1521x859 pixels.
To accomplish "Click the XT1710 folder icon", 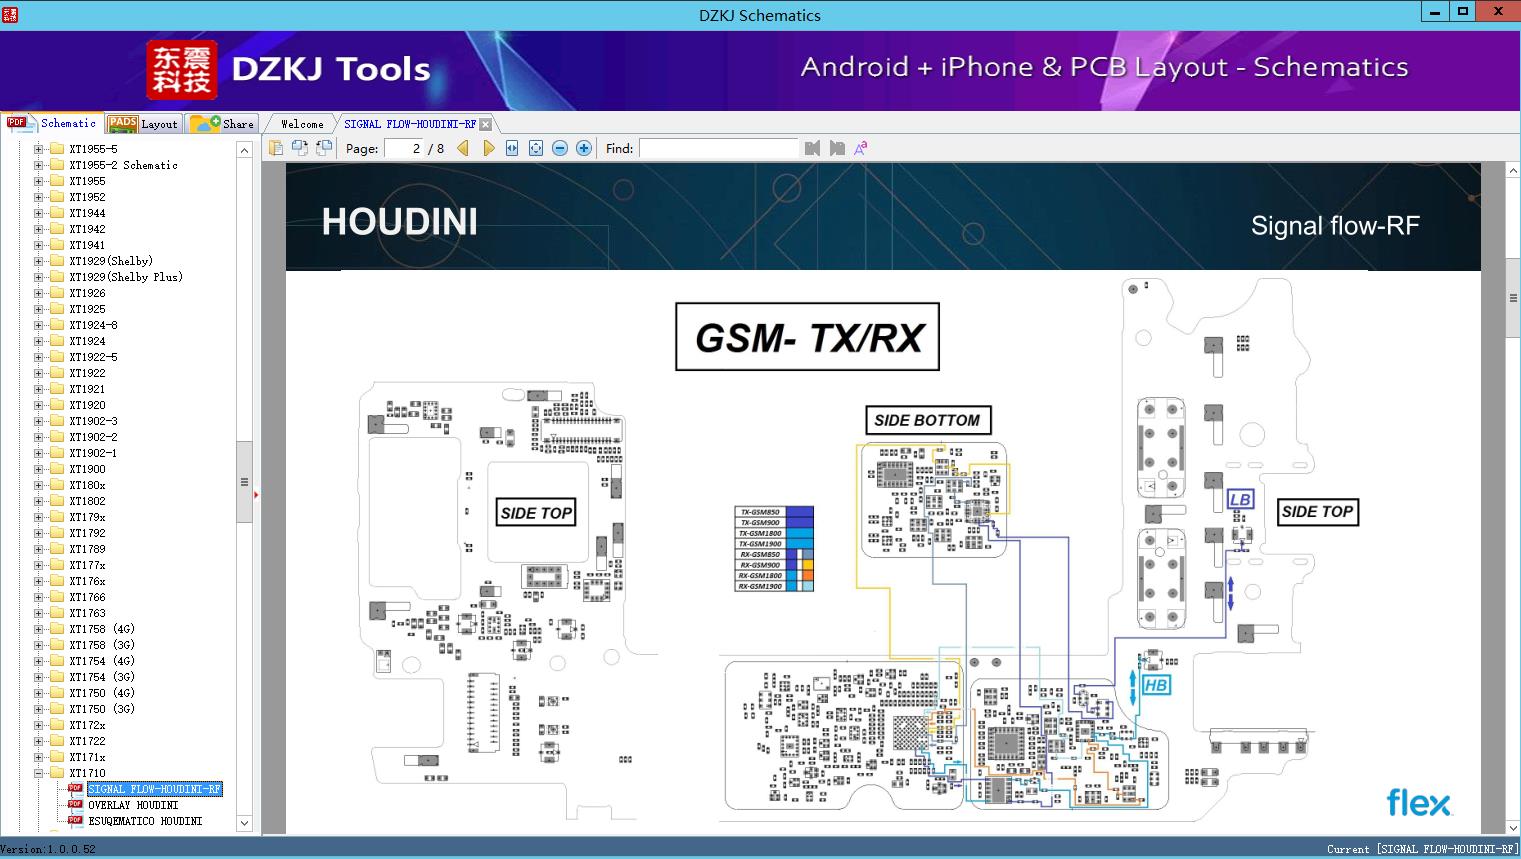I will 57,773.
